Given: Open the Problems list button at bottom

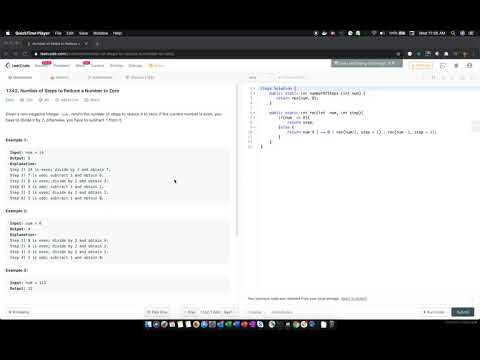Looking at the screenshot, I should 19,312.
